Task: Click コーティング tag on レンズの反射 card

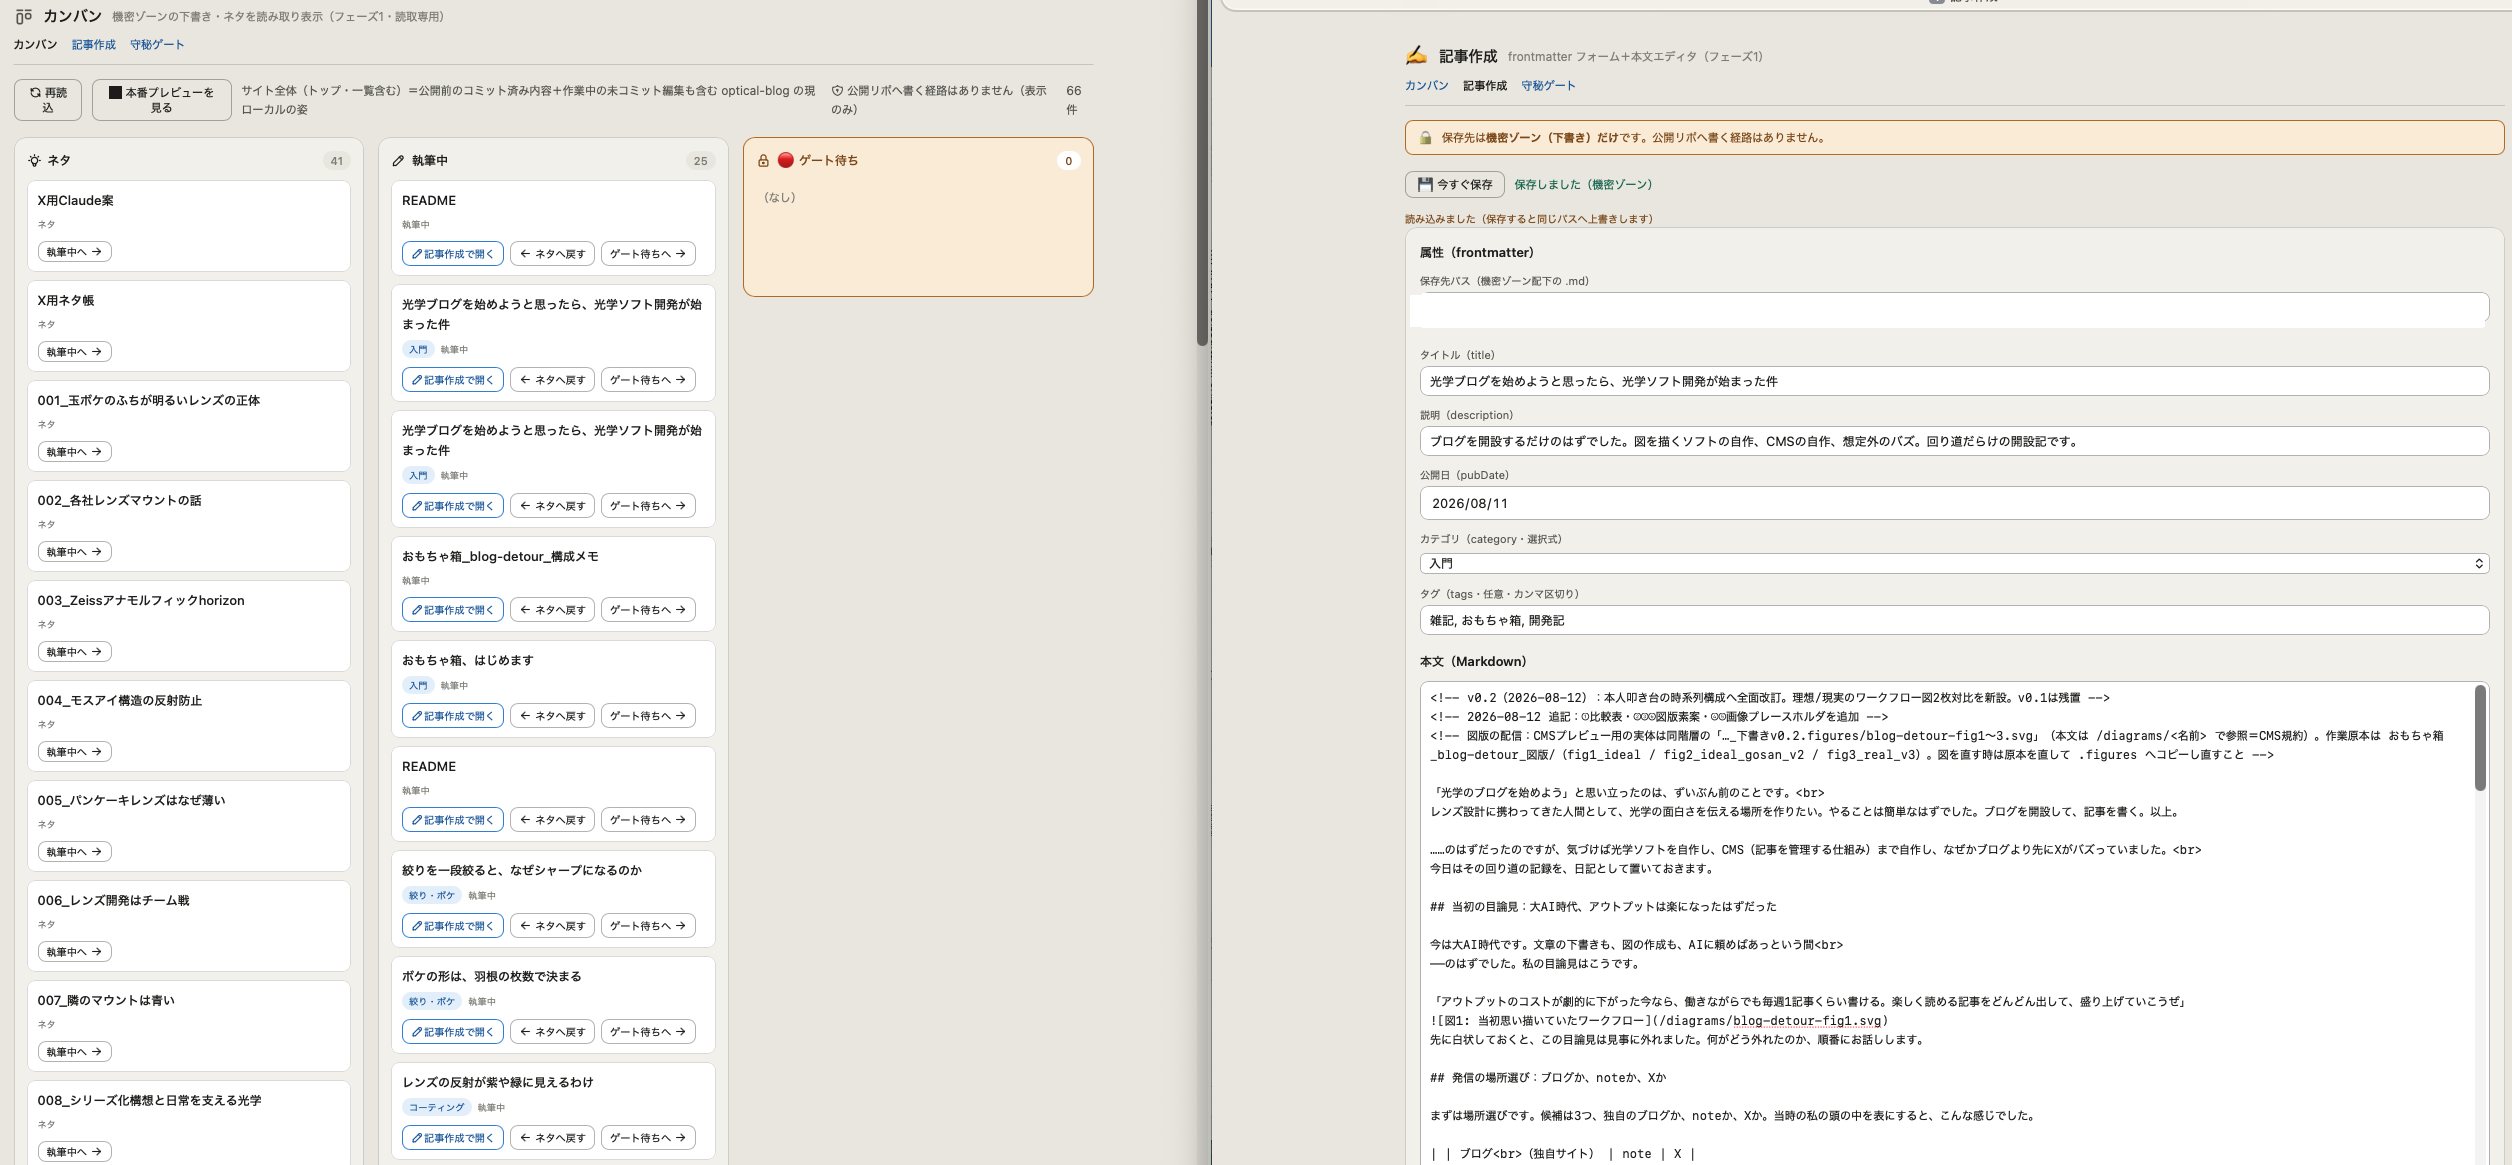Action: point(437,1107)
